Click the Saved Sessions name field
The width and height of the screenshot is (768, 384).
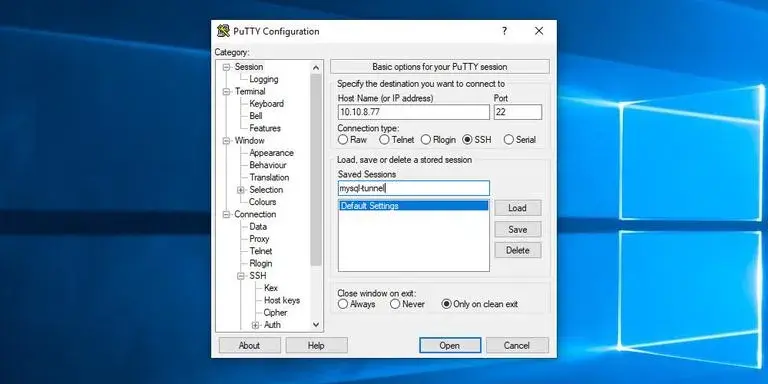[413, 188]
